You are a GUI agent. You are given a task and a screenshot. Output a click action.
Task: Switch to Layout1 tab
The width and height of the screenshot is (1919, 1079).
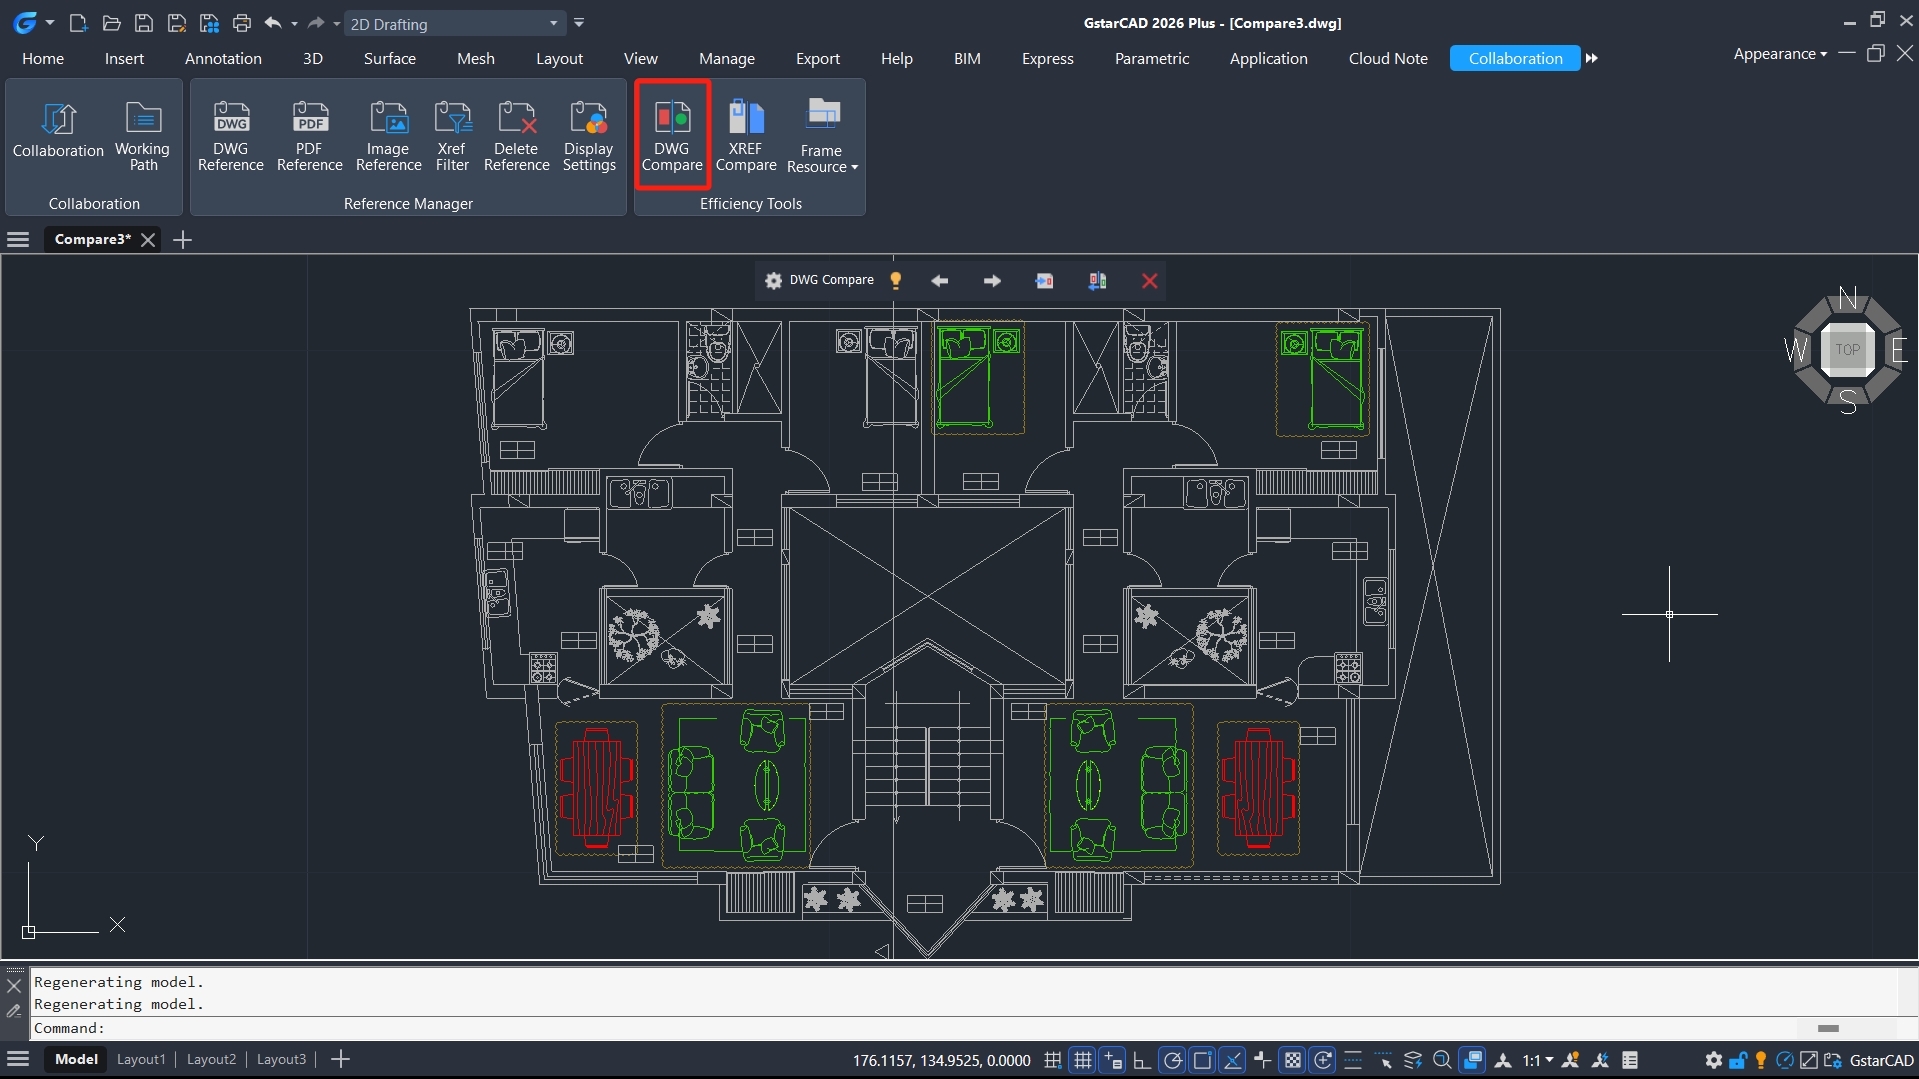(141, 1059)
